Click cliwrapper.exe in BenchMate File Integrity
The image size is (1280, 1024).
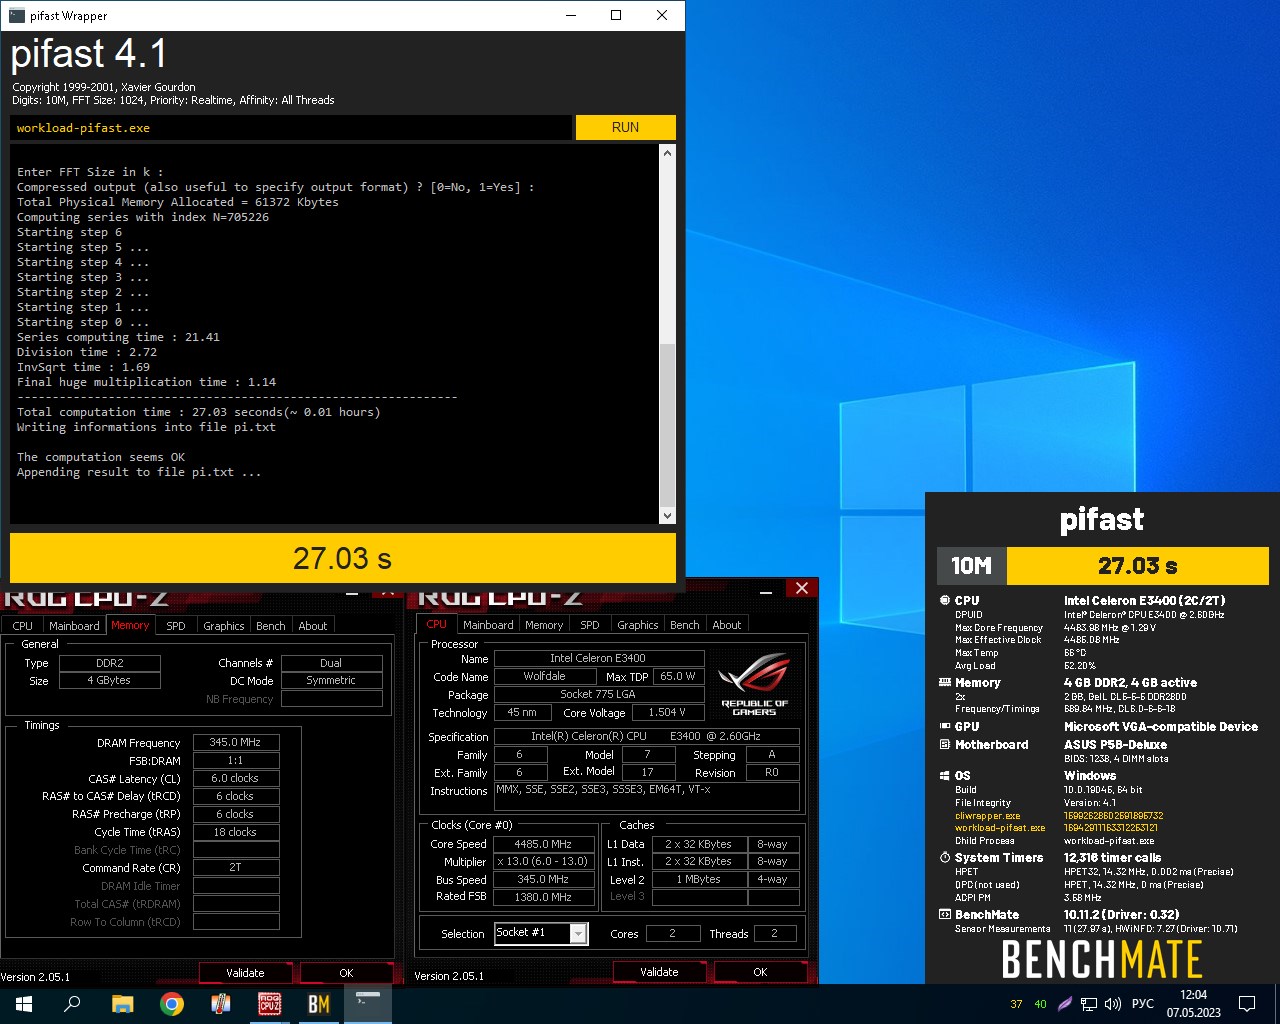pyautogui.click(x=987, y=815)
